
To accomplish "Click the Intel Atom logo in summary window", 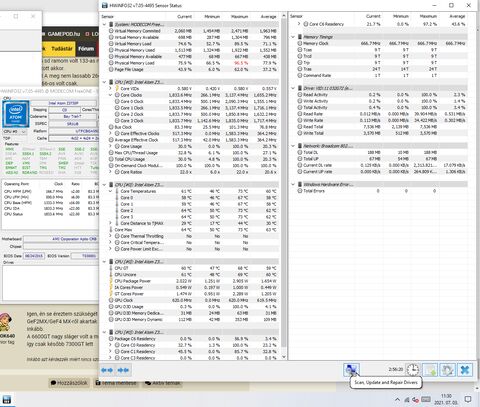I will (x=16, y=114).
